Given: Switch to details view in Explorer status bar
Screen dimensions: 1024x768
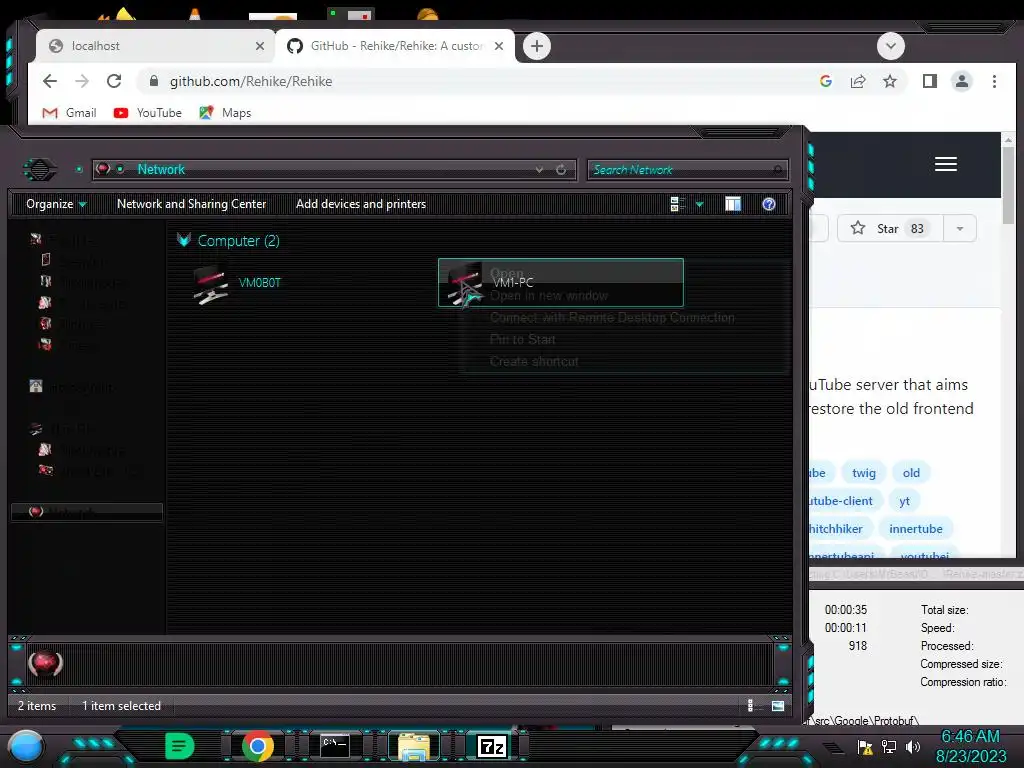Looking at the screenshot, I should pyautogui.click(x=751, y=705).
